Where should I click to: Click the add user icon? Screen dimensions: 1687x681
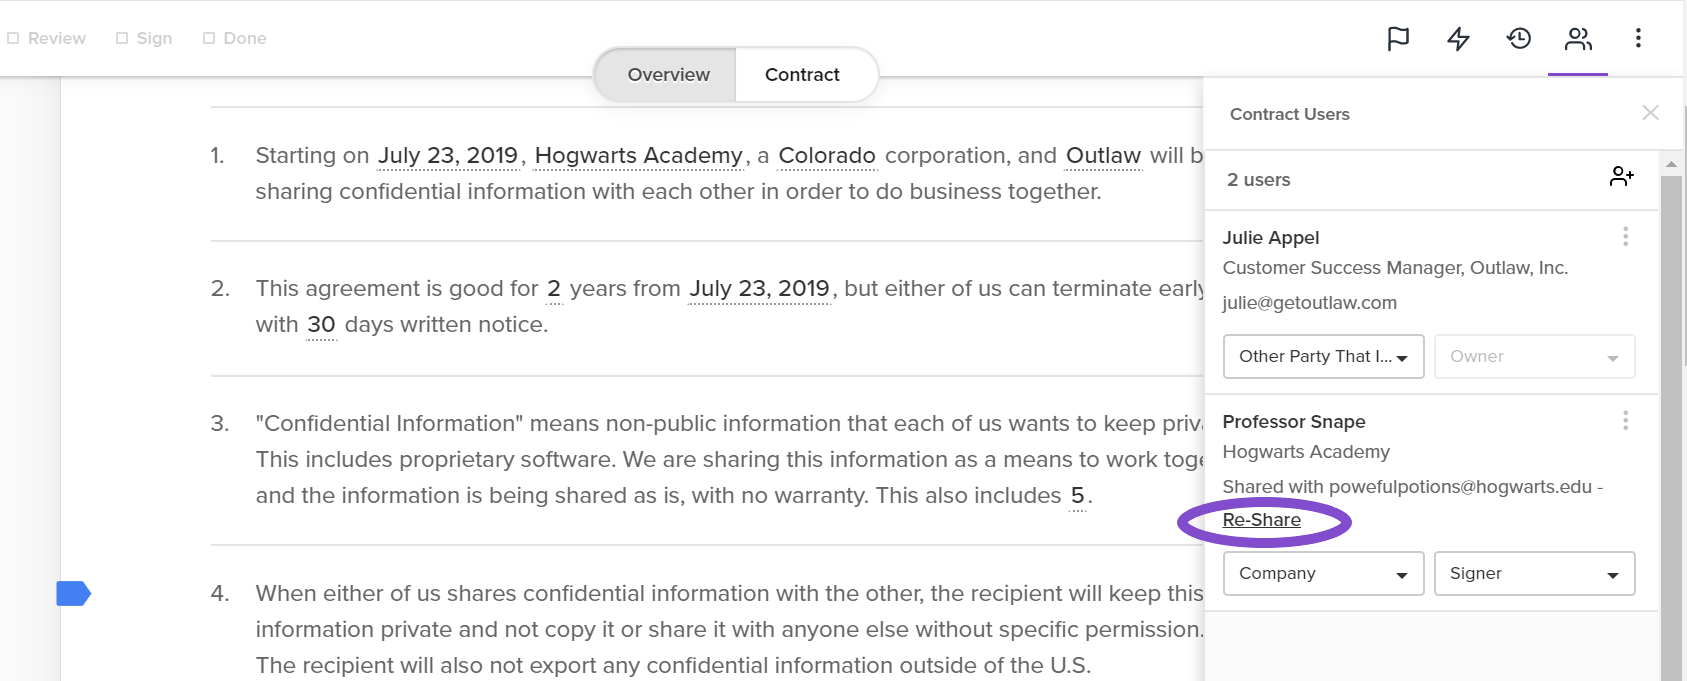[1621, 177]
